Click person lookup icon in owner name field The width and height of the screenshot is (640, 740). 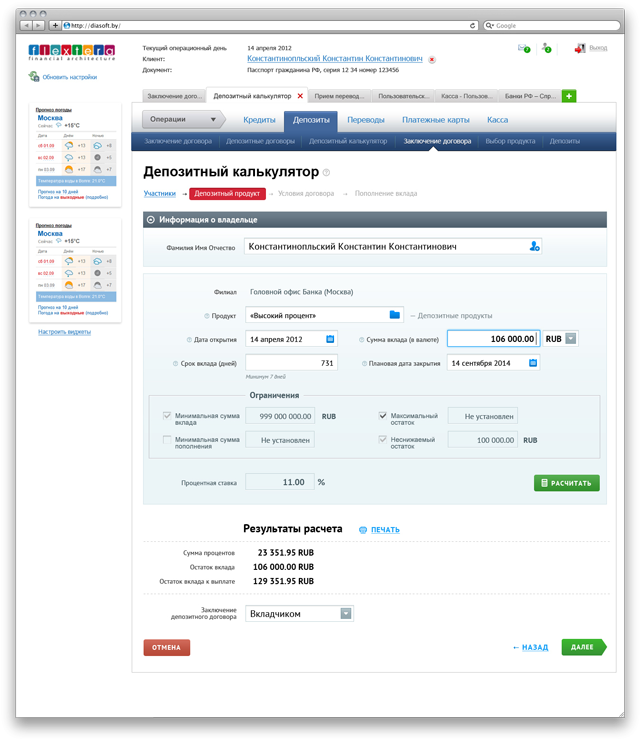pos(534,246)
